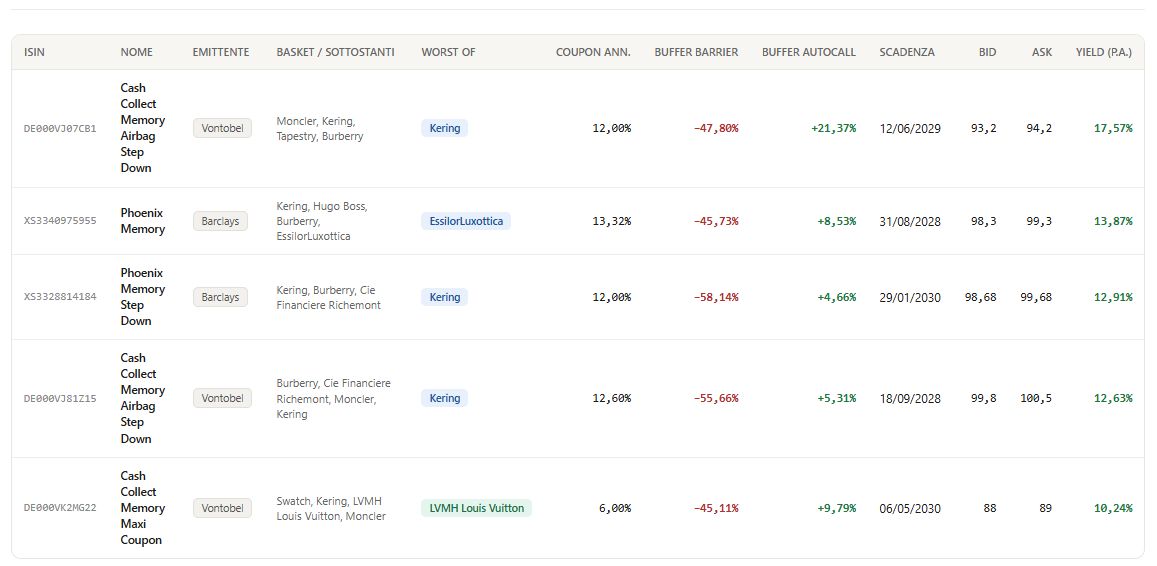Click Kering worst-of tag in XS3328814184 row

click(444, 297)
